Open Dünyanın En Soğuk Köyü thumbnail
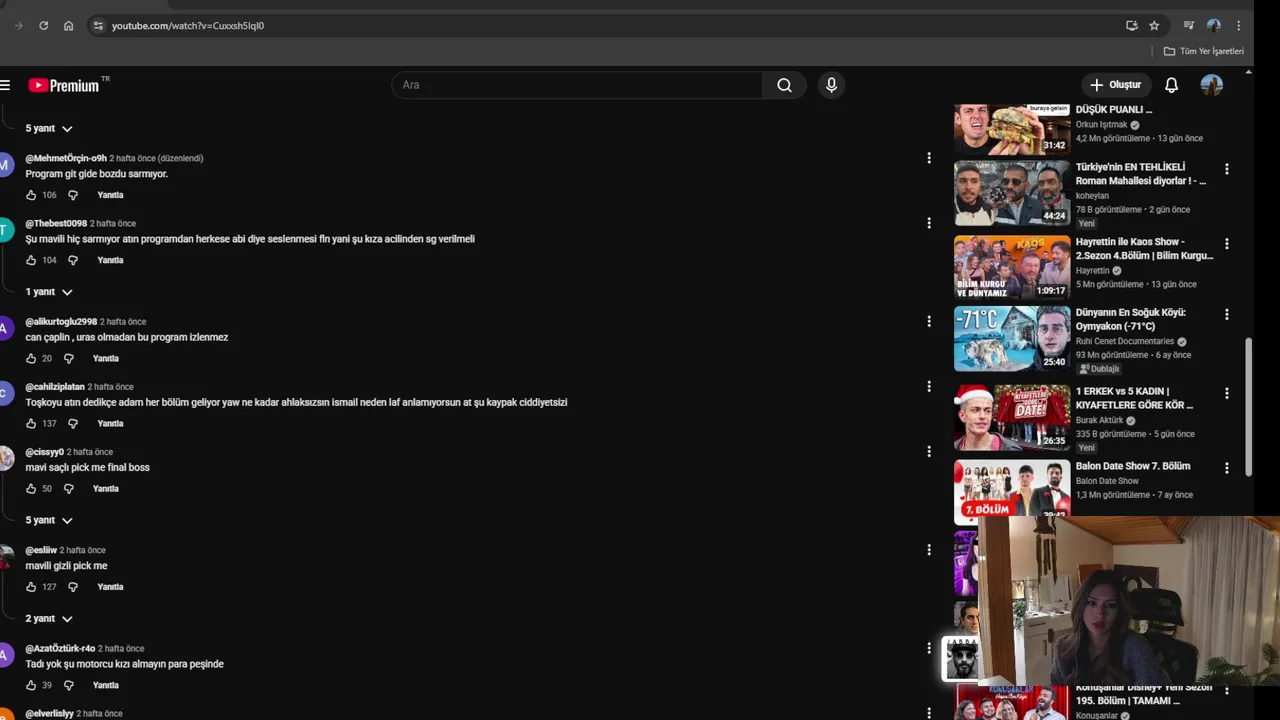This screenshot has height=720, width=1280. (1012, 338)
